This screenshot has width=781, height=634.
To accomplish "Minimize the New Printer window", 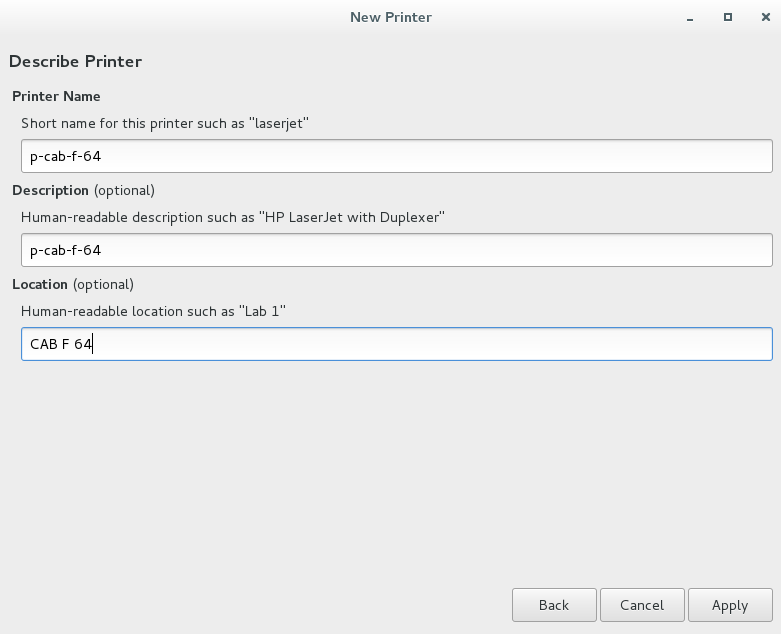I will coord(690,18).
